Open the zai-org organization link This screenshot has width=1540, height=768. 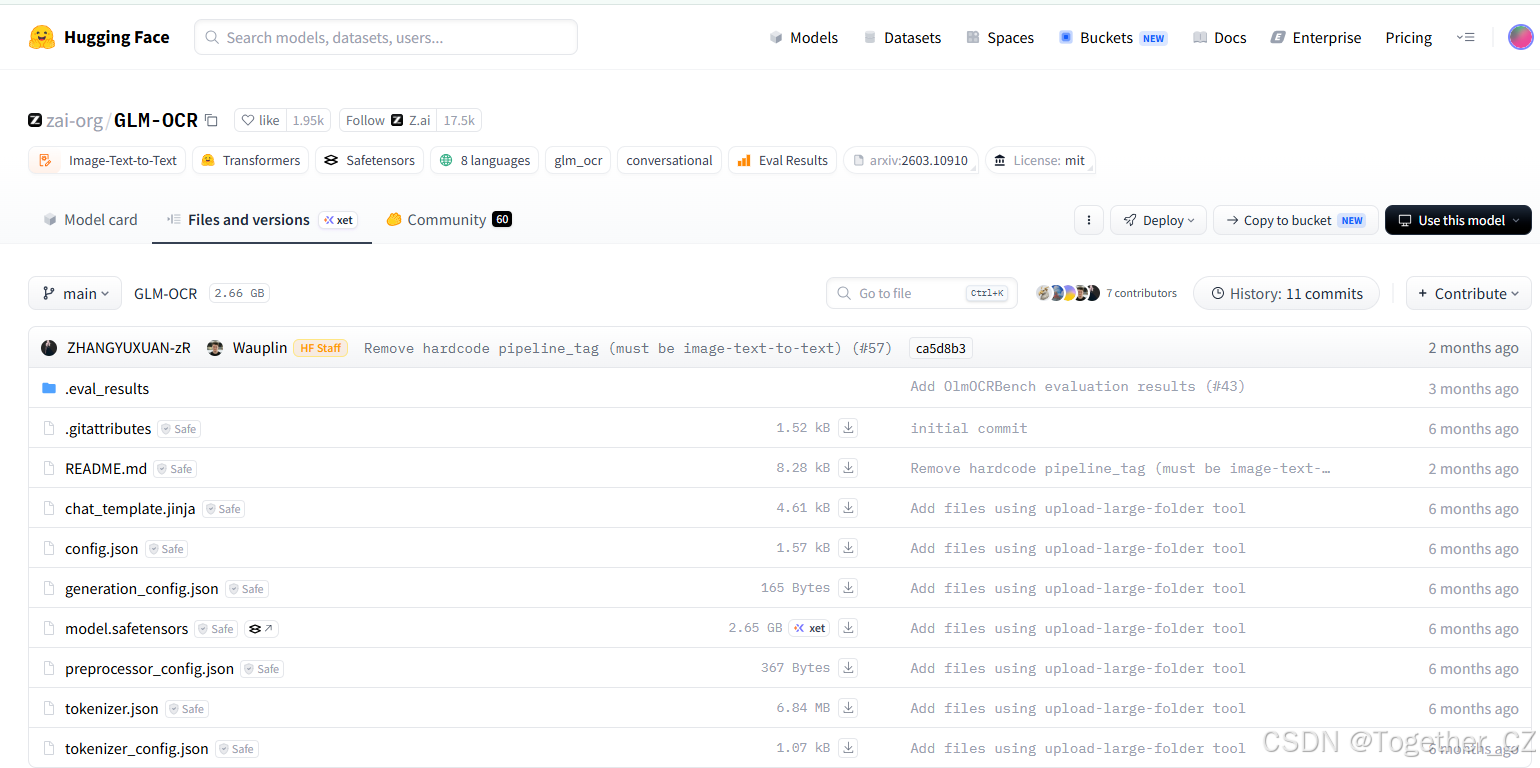pyautogui.click(x=74, y=120)
